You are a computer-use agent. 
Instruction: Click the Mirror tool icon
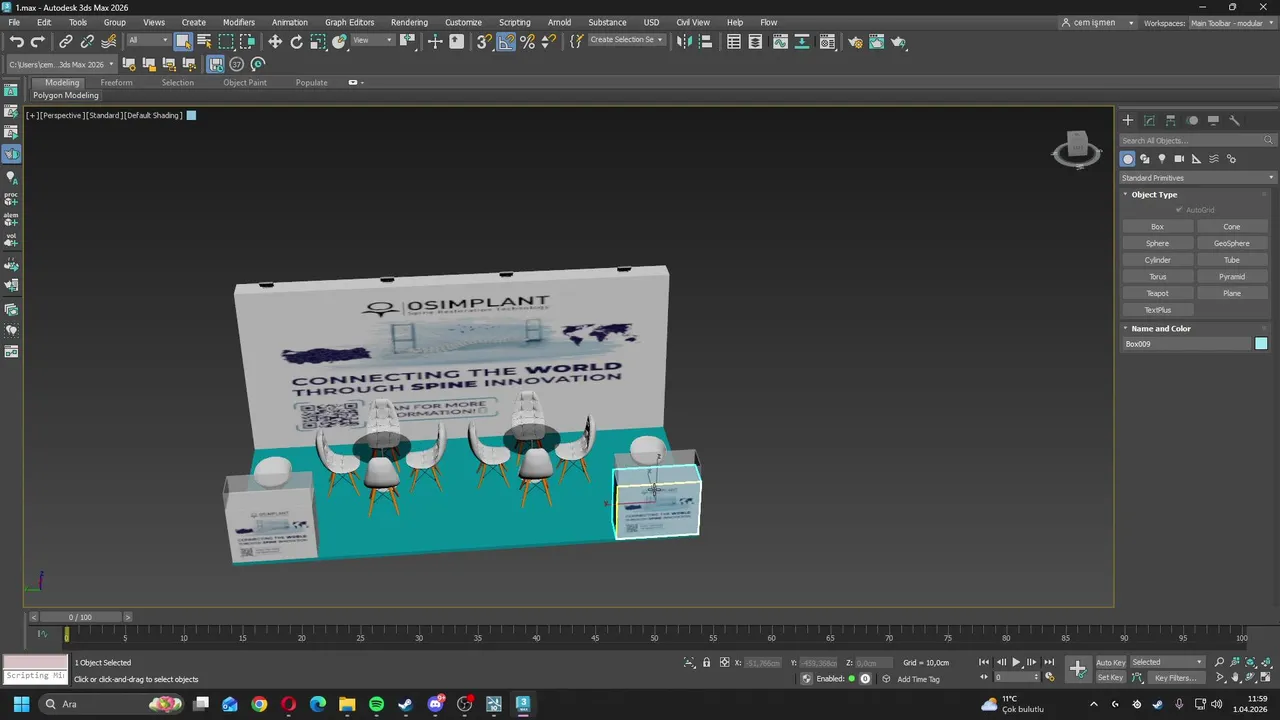[684, 41]
